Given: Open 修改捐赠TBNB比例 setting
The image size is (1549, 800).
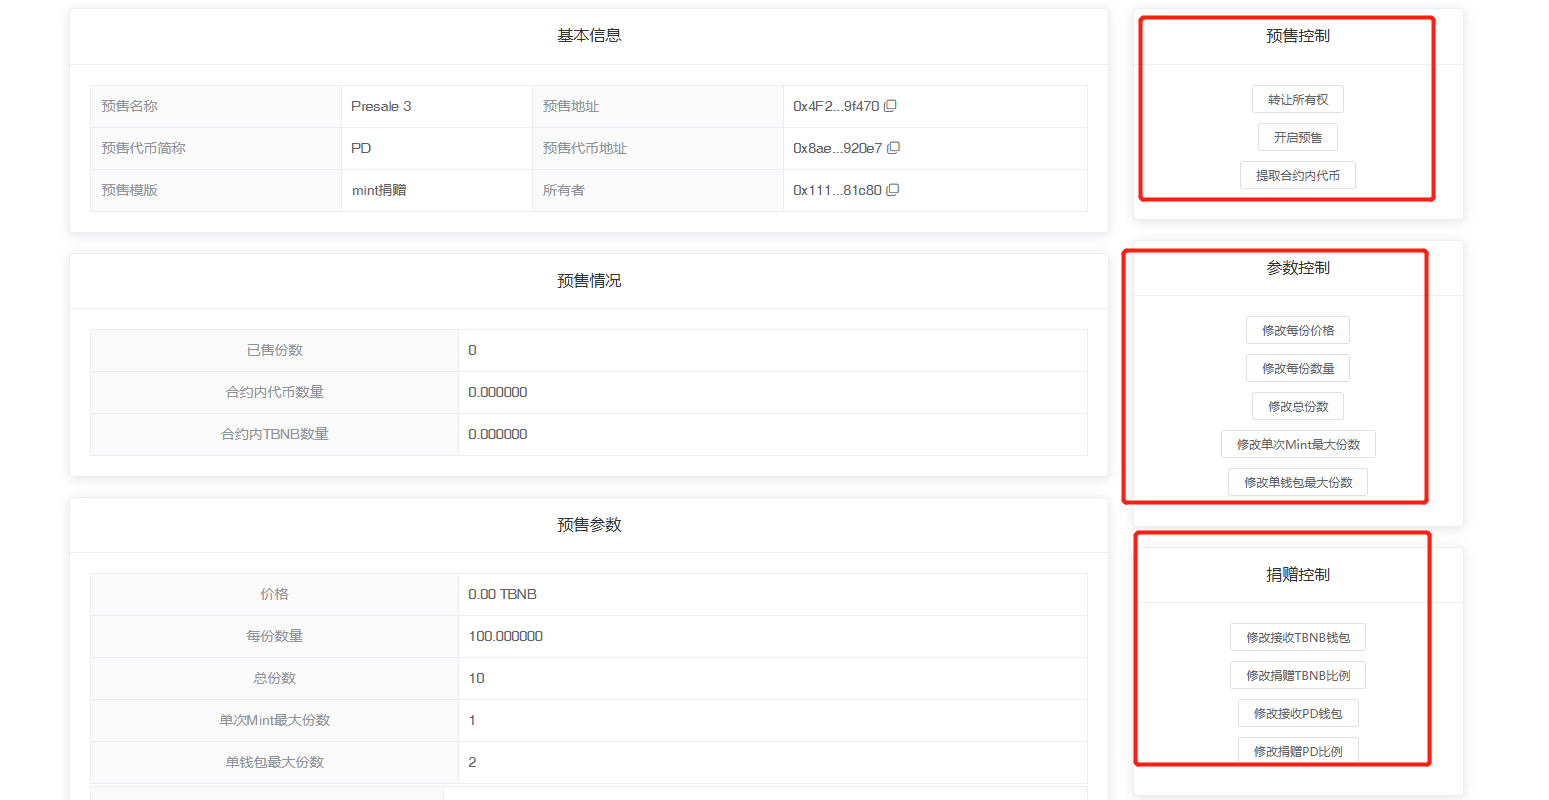Looking at the screenshot, I should pos(1297,676).
